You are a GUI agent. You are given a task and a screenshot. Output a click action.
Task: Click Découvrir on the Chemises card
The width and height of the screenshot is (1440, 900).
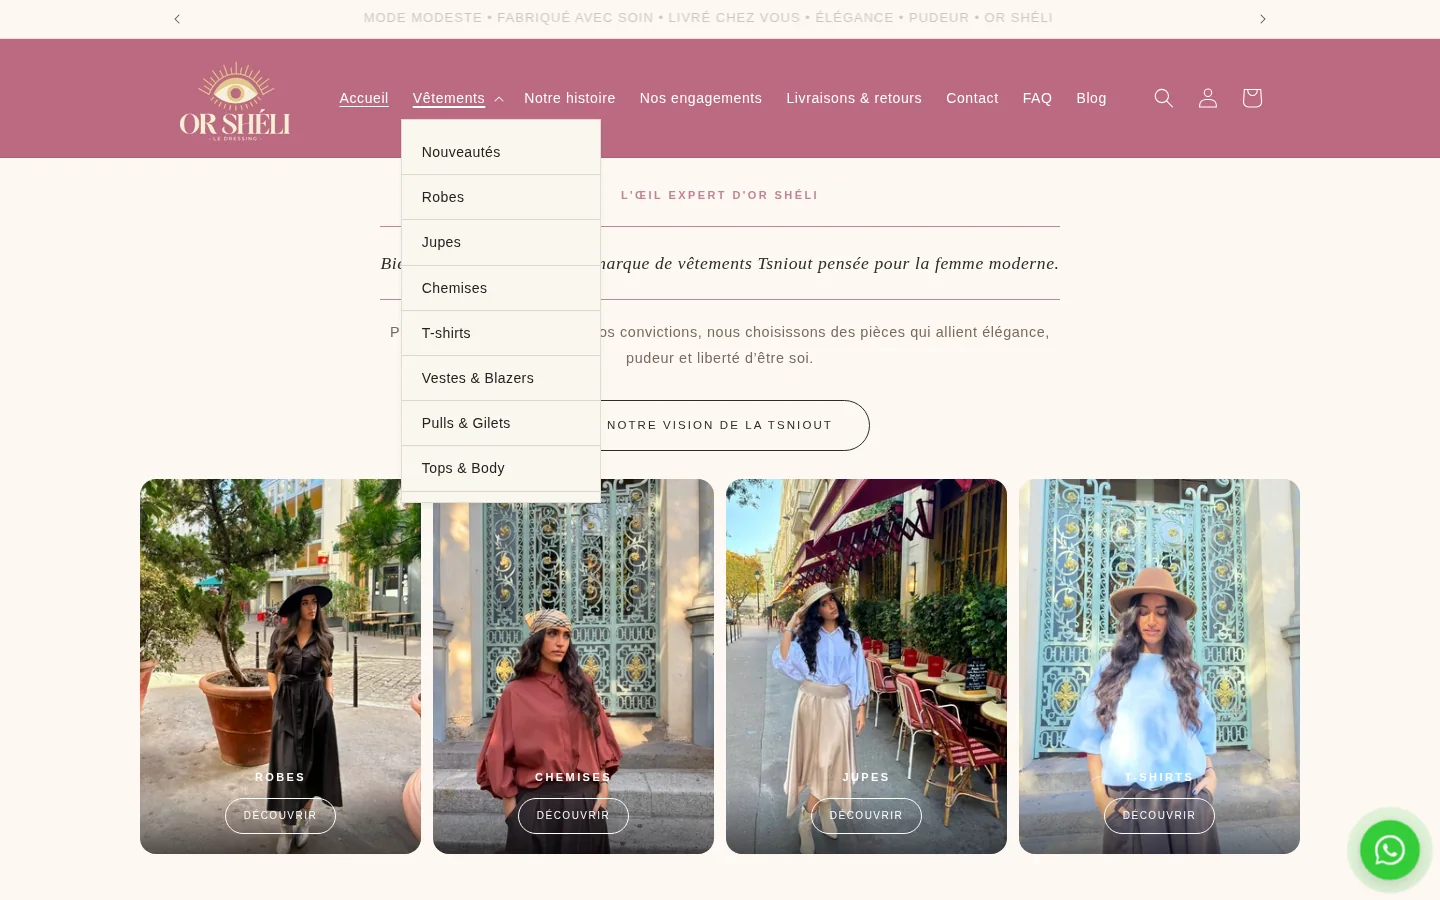[x=573, y=815]
